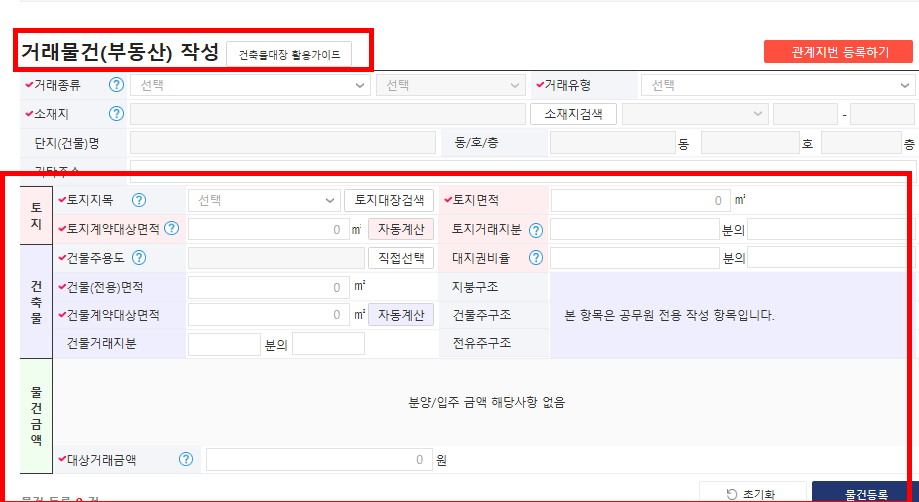Focus the 토지계약대상면적 input field
The image size is (919, 502).
(268, 229)
